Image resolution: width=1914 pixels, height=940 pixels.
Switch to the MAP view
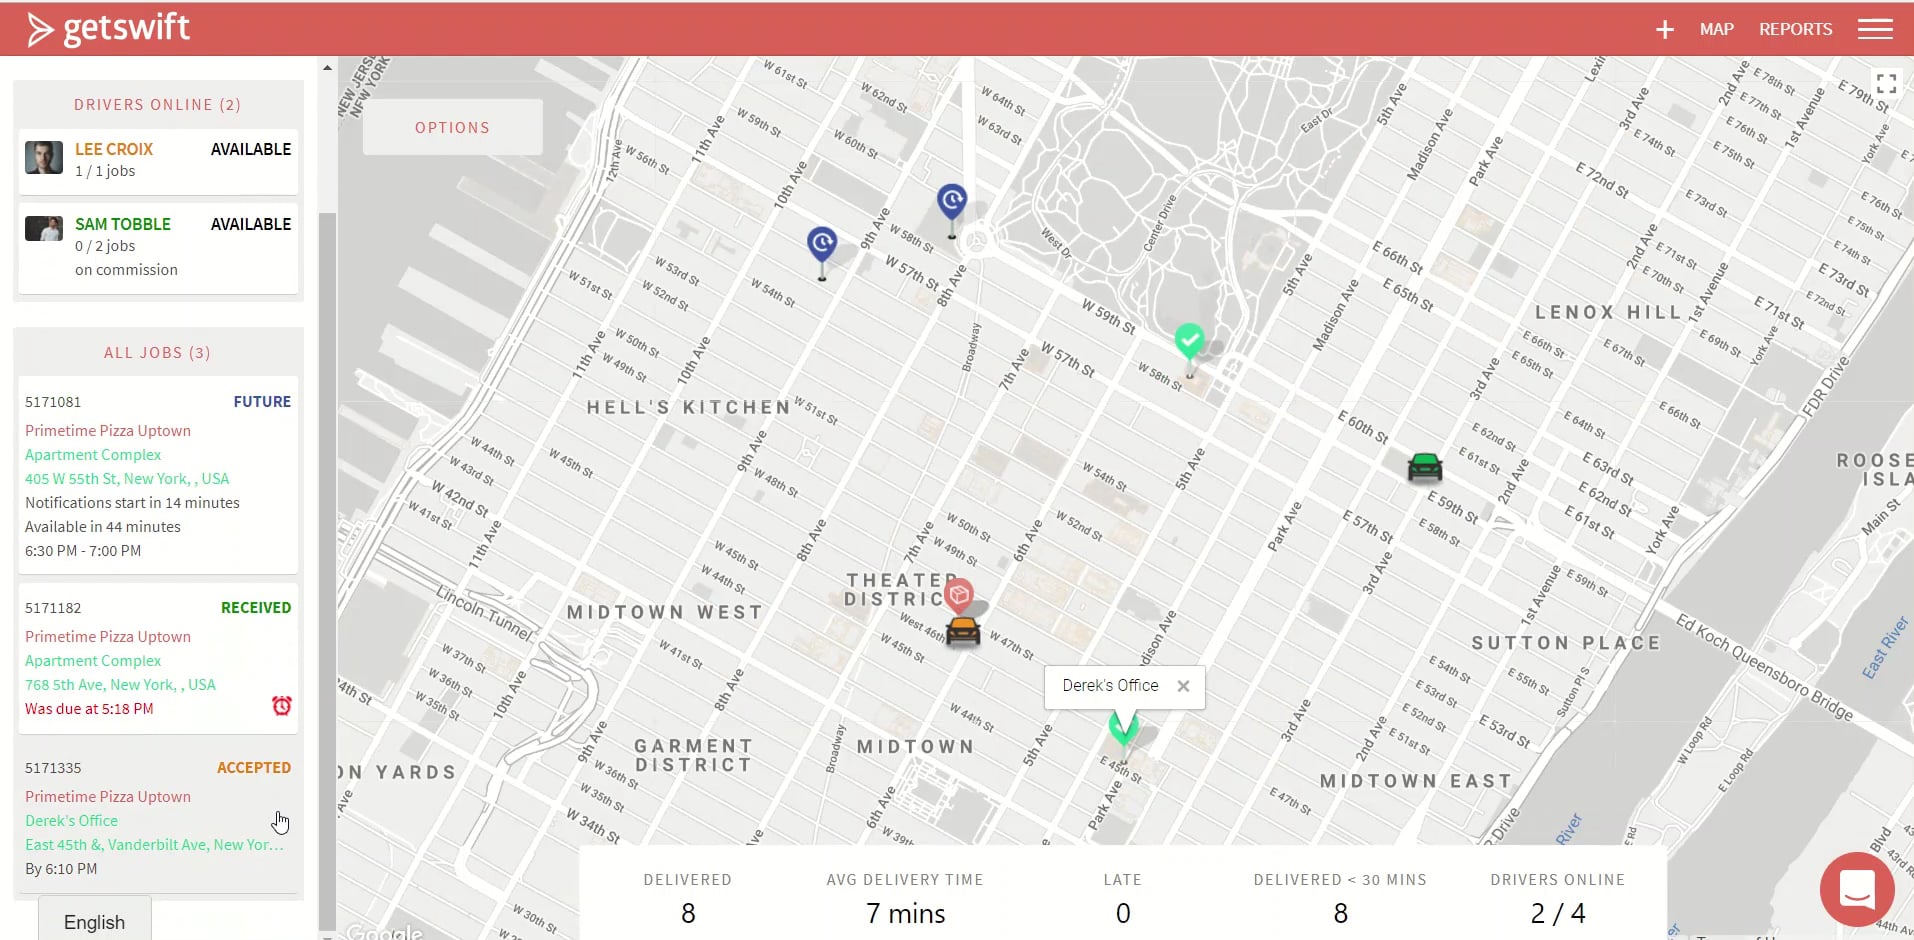click(1716, 29)
